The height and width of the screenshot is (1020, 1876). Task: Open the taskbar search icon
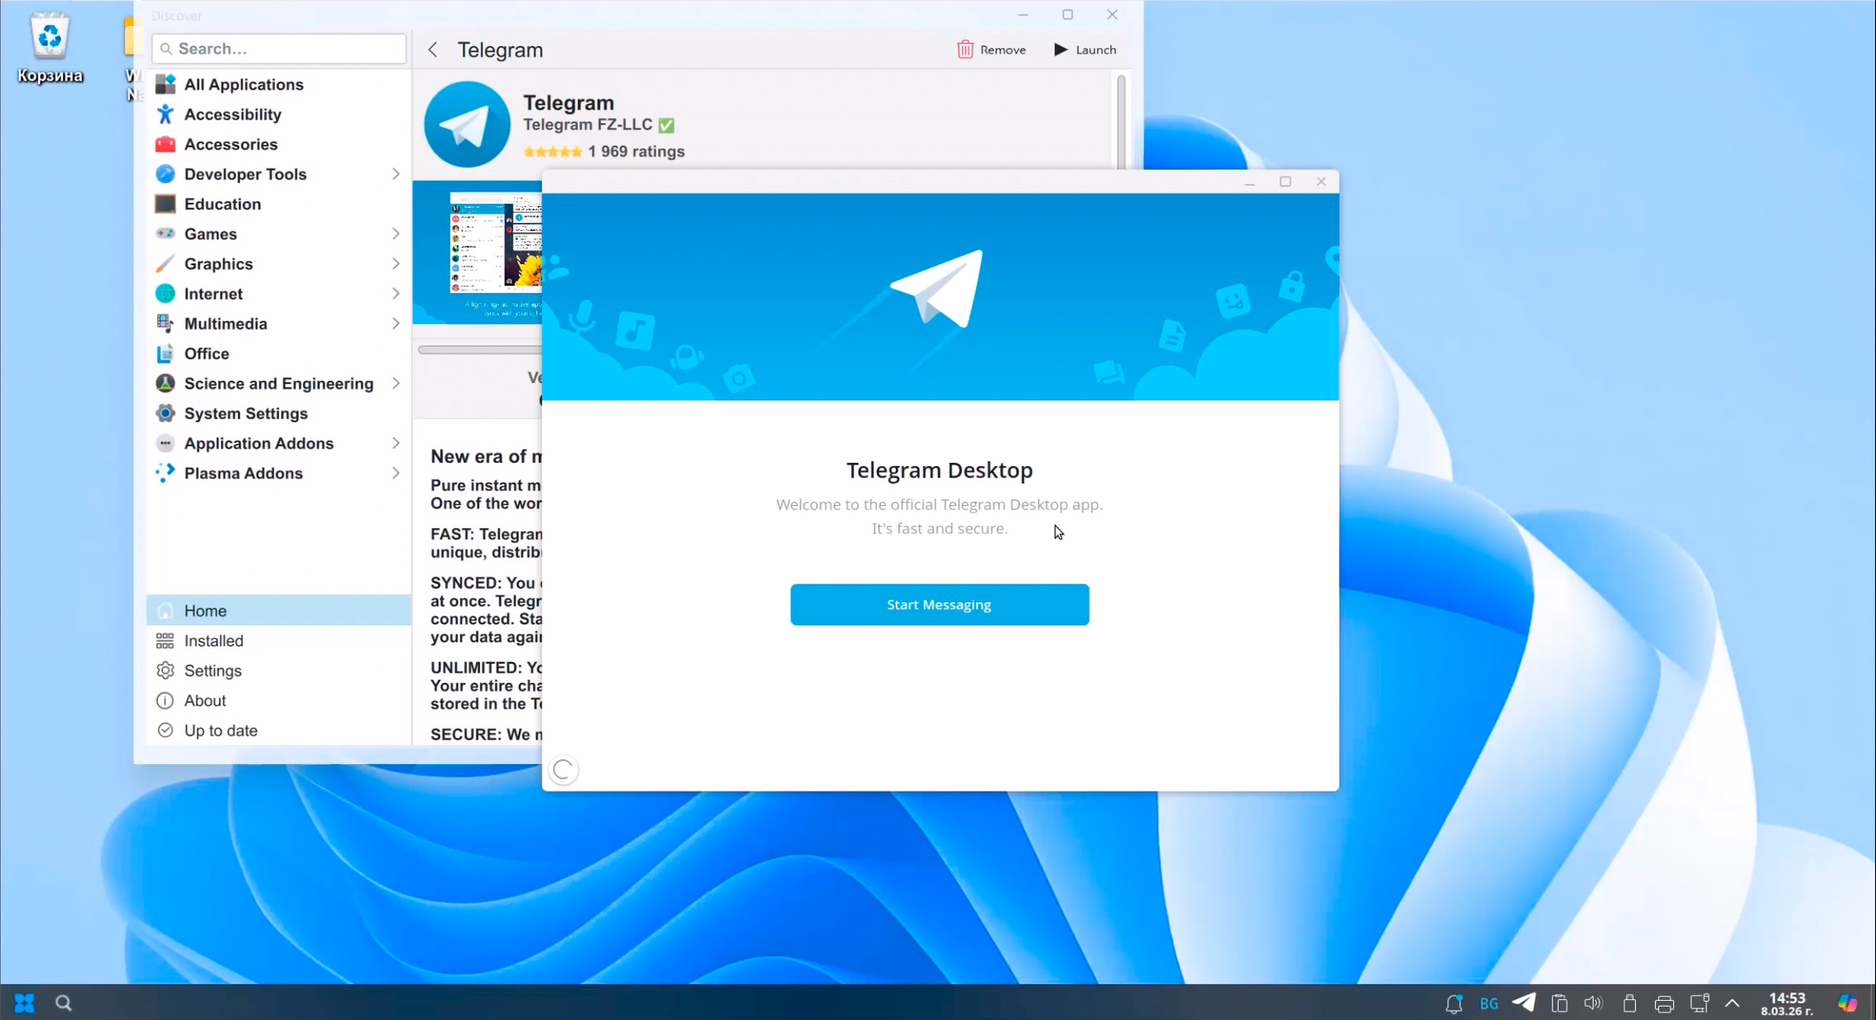63,1002
